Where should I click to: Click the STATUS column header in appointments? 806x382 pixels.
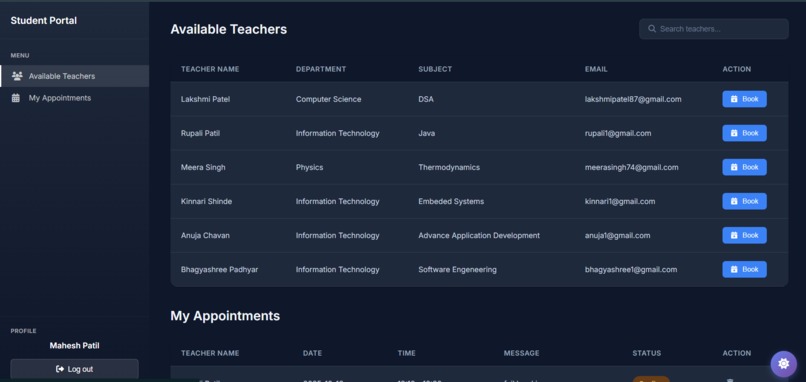pyautogui.click(x=647, y=353)
